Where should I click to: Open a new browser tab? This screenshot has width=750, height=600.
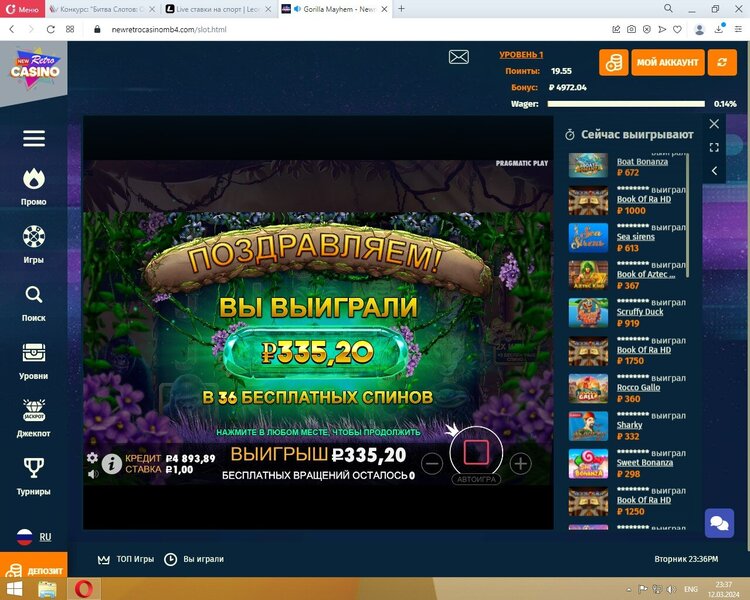401,9
